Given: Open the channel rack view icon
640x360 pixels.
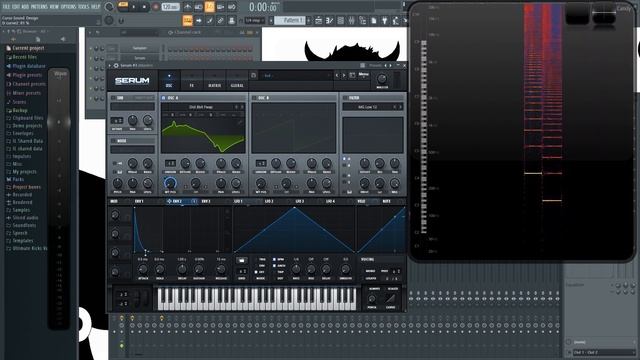Looking at the screenshot, I should coord(340,20).
